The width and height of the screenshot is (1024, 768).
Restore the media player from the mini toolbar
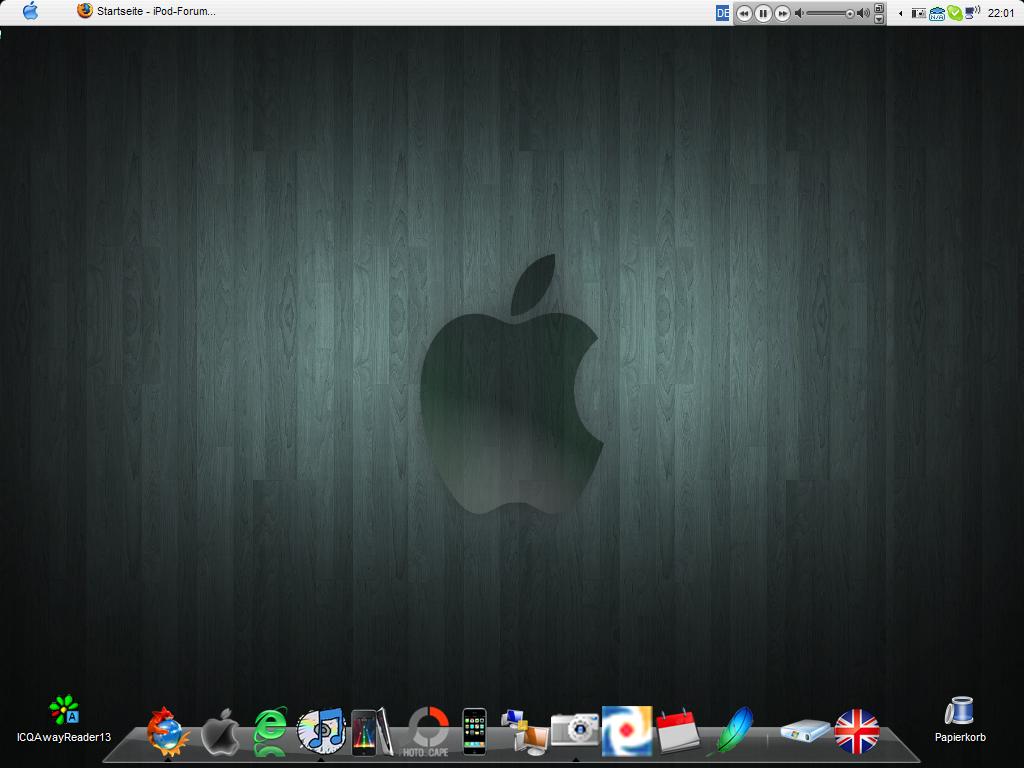879,8
